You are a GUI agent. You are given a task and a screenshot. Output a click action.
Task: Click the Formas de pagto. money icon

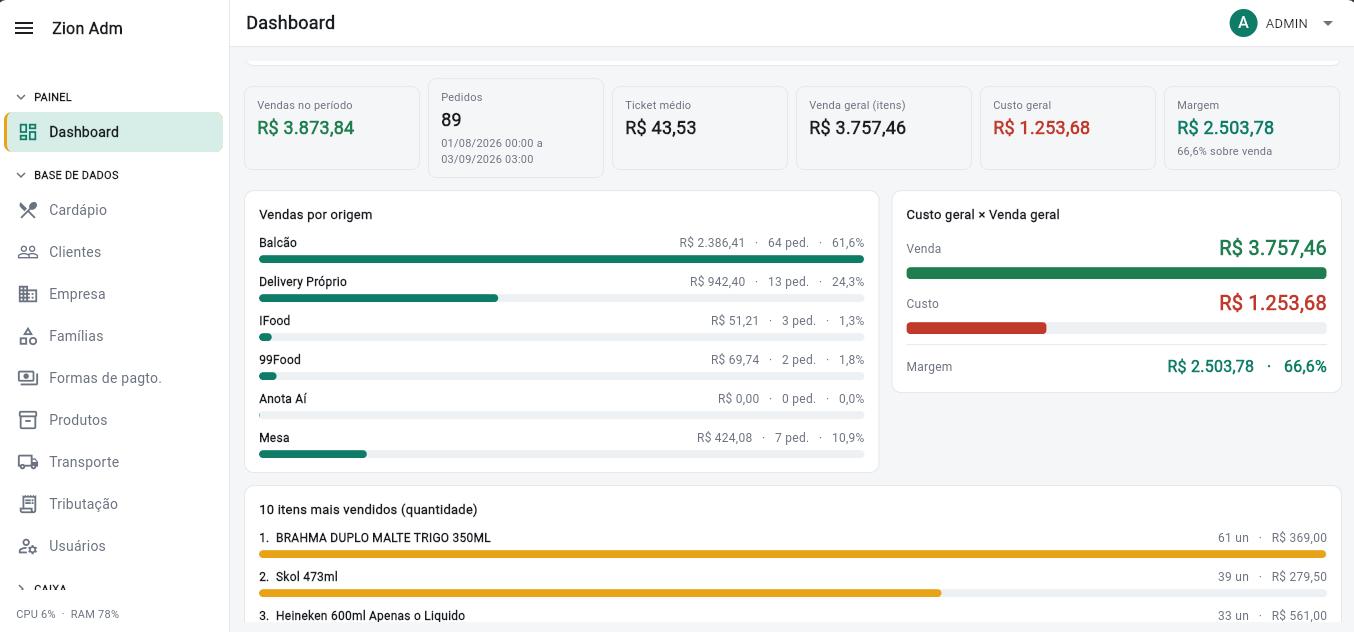click(28, 378)
